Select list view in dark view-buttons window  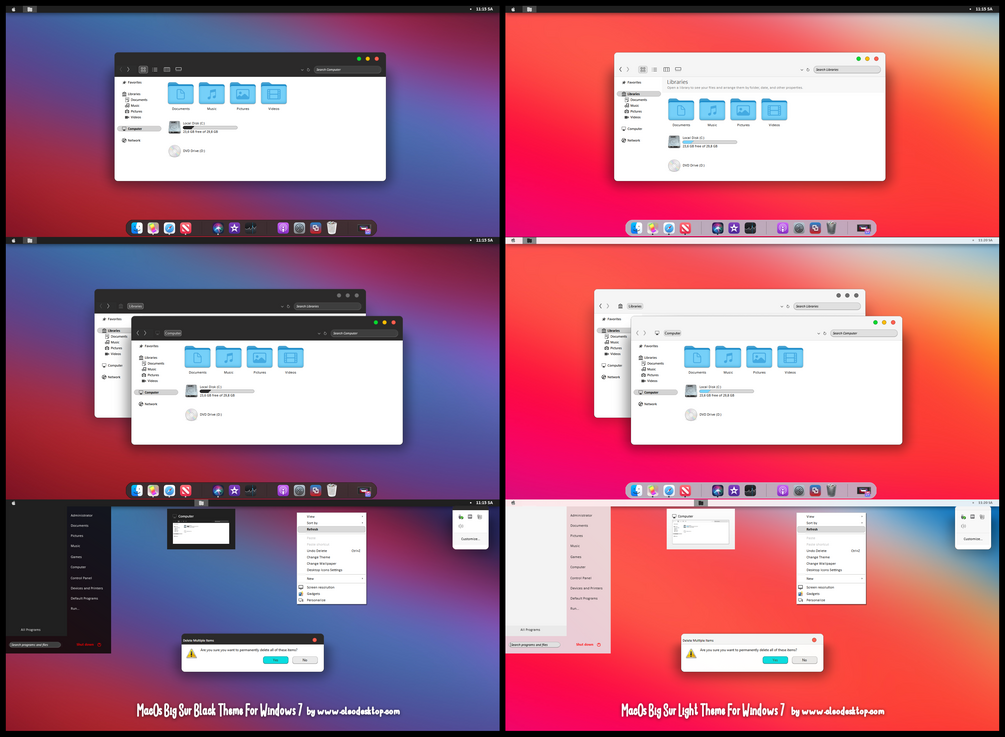155,69
